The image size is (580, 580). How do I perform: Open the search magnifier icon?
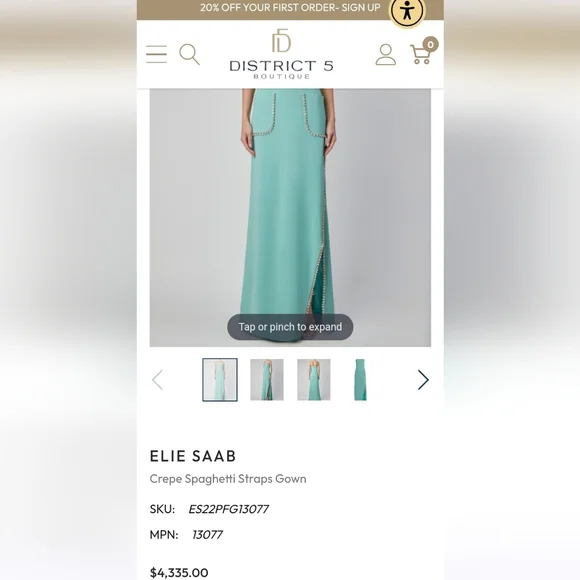coord(189,54)
